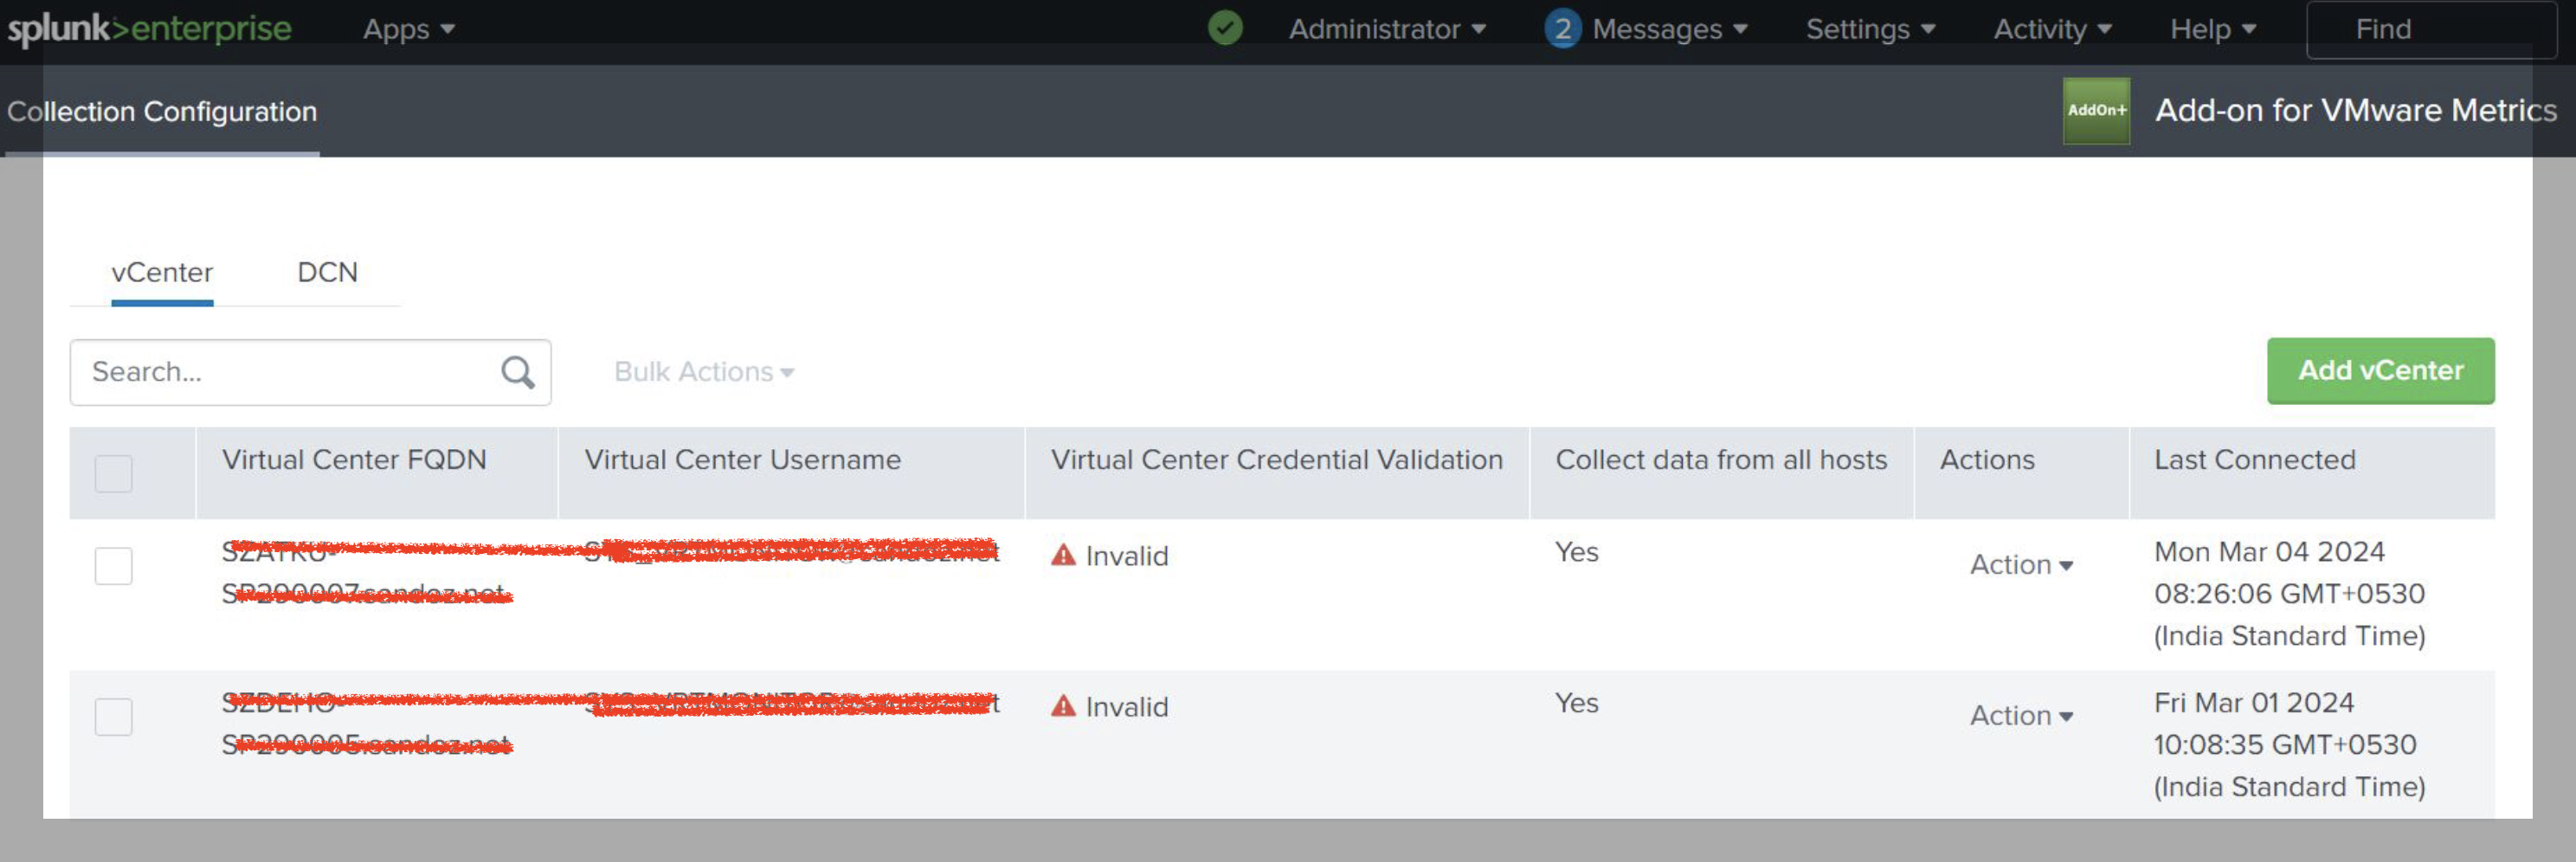Image resolution: width=2576 pixels, height=862 pixels.
Task: Click the AddOn+ green app icon
Action: tap(2096, 111)
